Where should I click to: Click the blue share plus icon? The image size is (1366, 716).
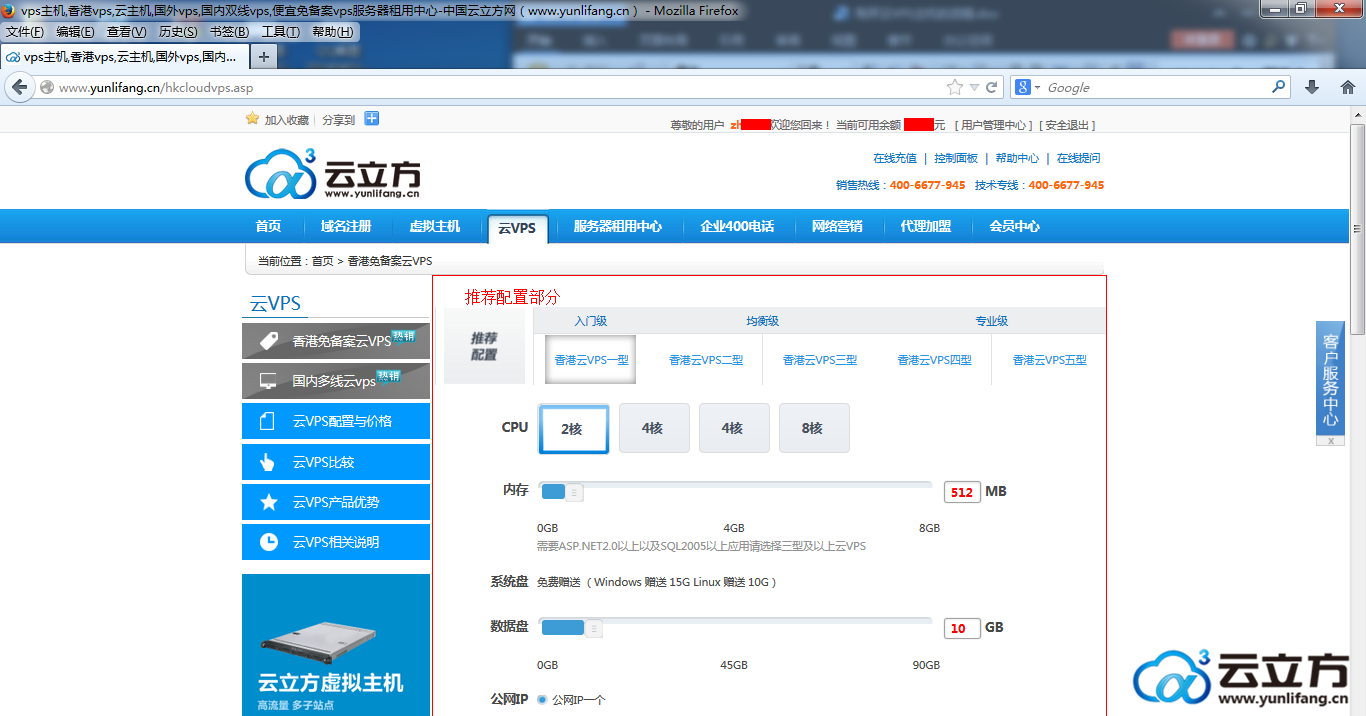(372, 119)
